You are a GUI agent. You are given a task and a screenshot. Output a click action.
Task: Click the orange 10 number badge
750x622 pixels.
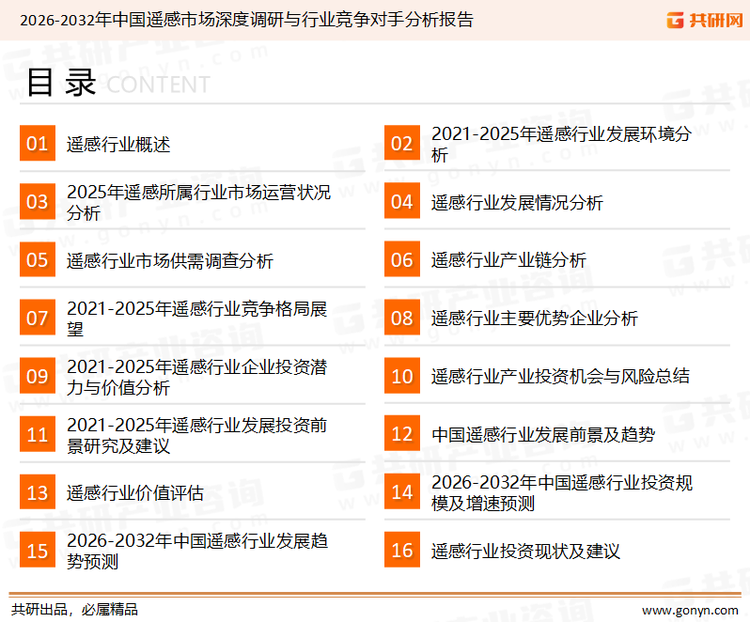[x=402, y=376]
